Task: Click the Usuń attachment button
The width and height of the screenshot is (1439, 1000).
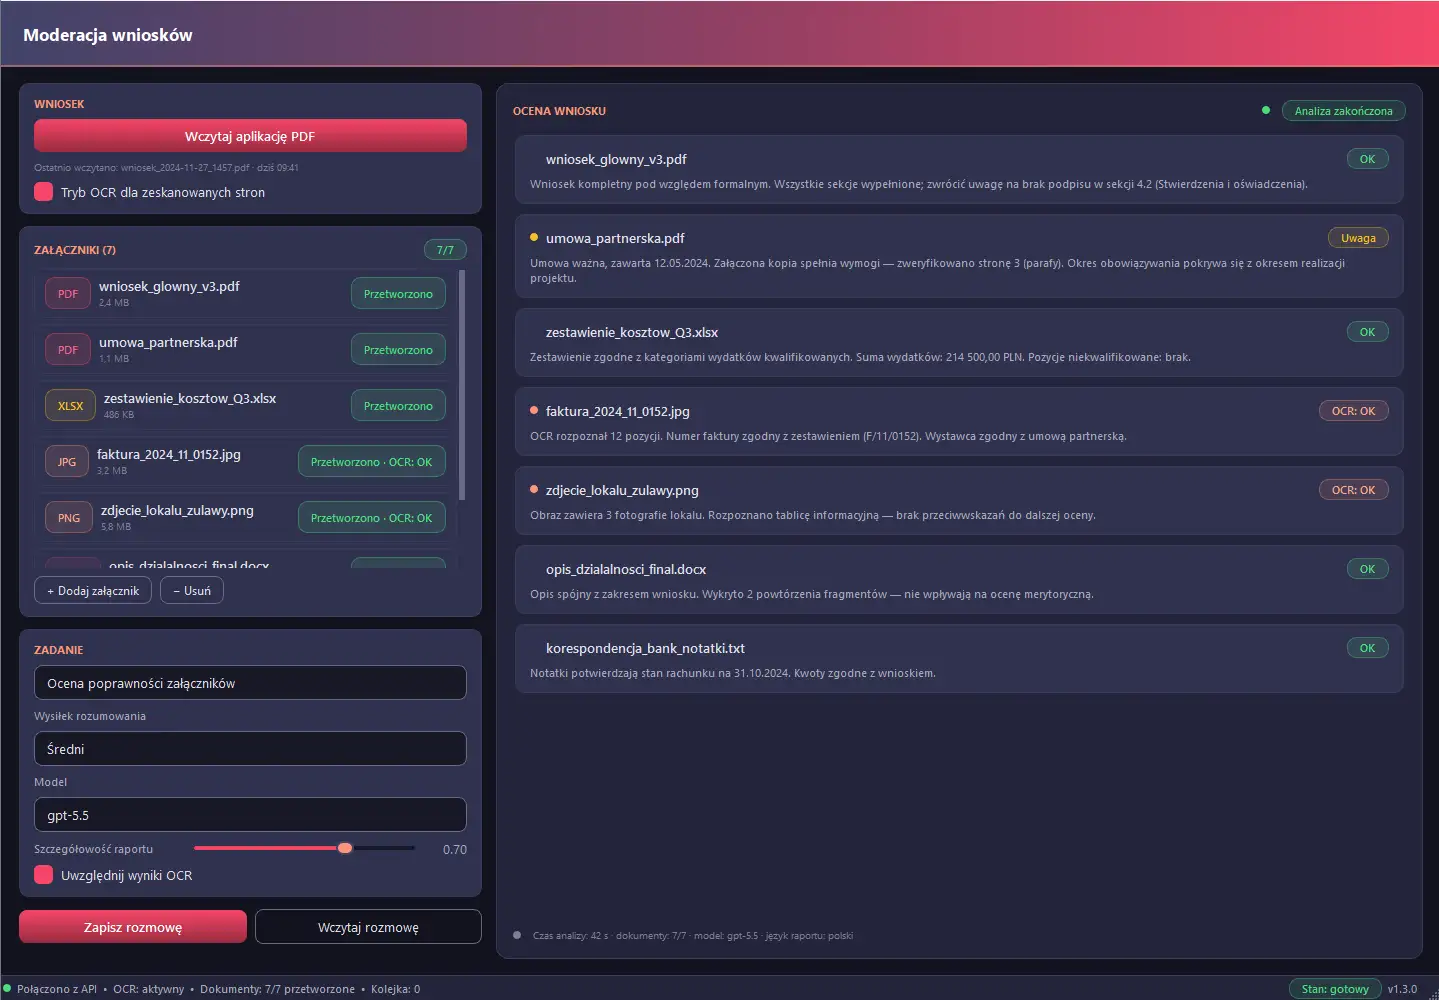Action: click(192, 591)
